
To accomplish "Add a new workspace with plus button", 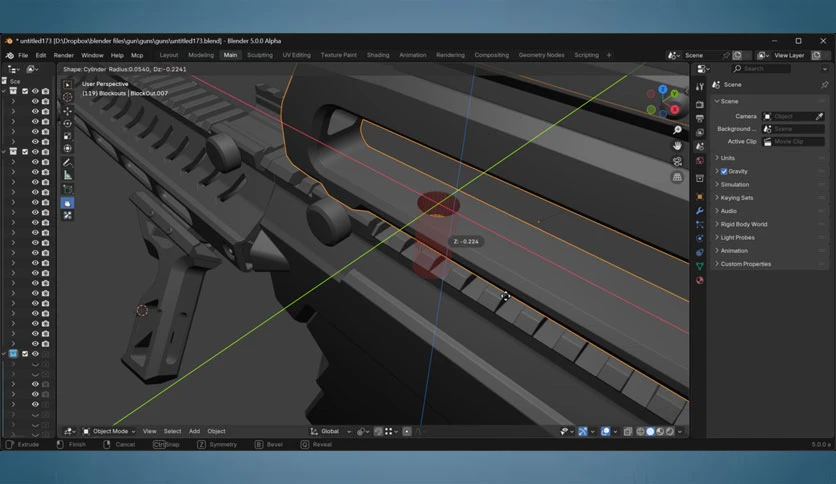I will point(609,55).
